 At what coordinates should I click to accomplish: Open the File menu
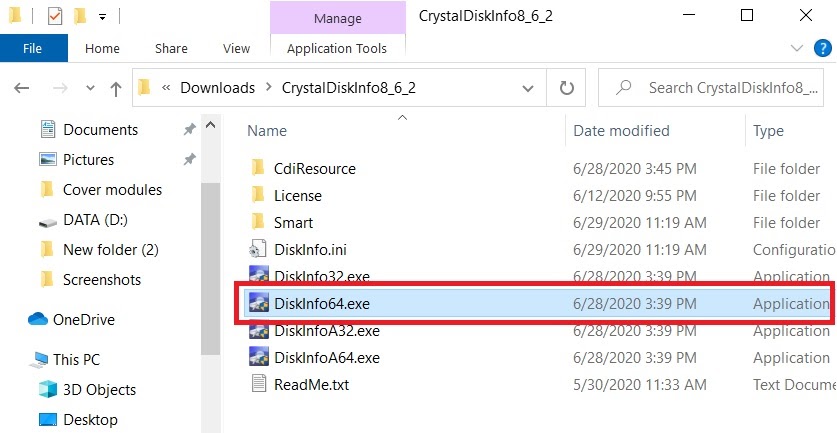pos(33,49)
